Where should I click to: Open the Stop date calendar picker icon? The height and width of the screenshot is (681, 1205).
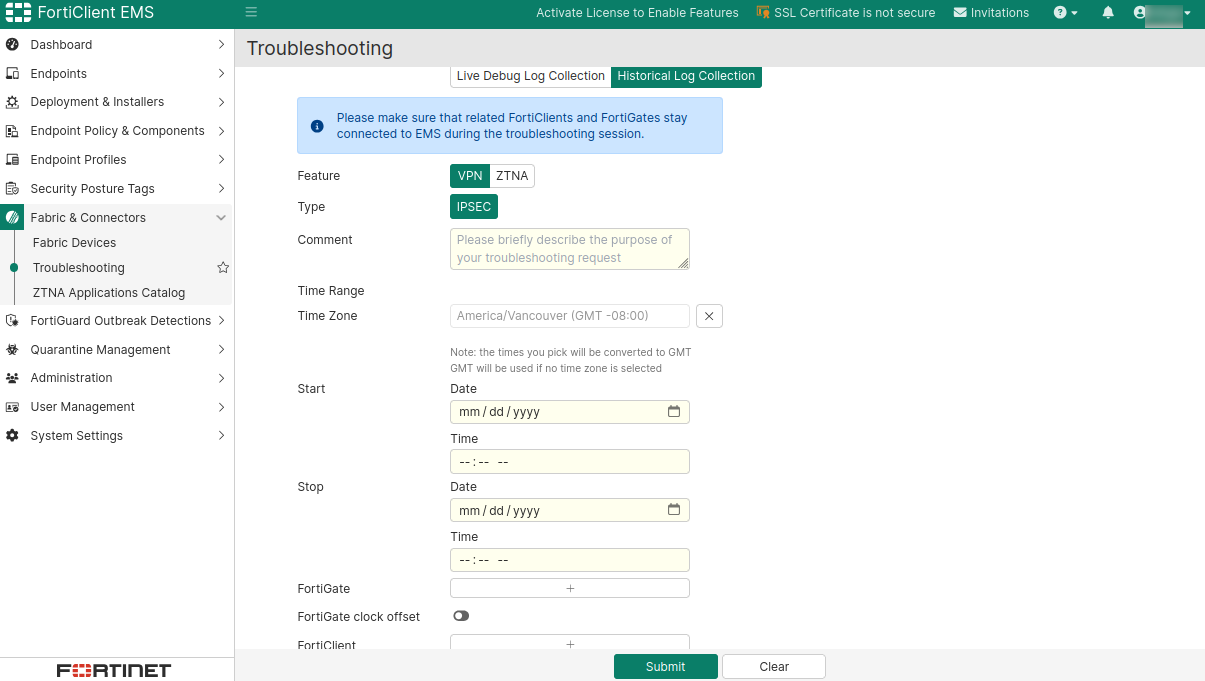point(674,510)
